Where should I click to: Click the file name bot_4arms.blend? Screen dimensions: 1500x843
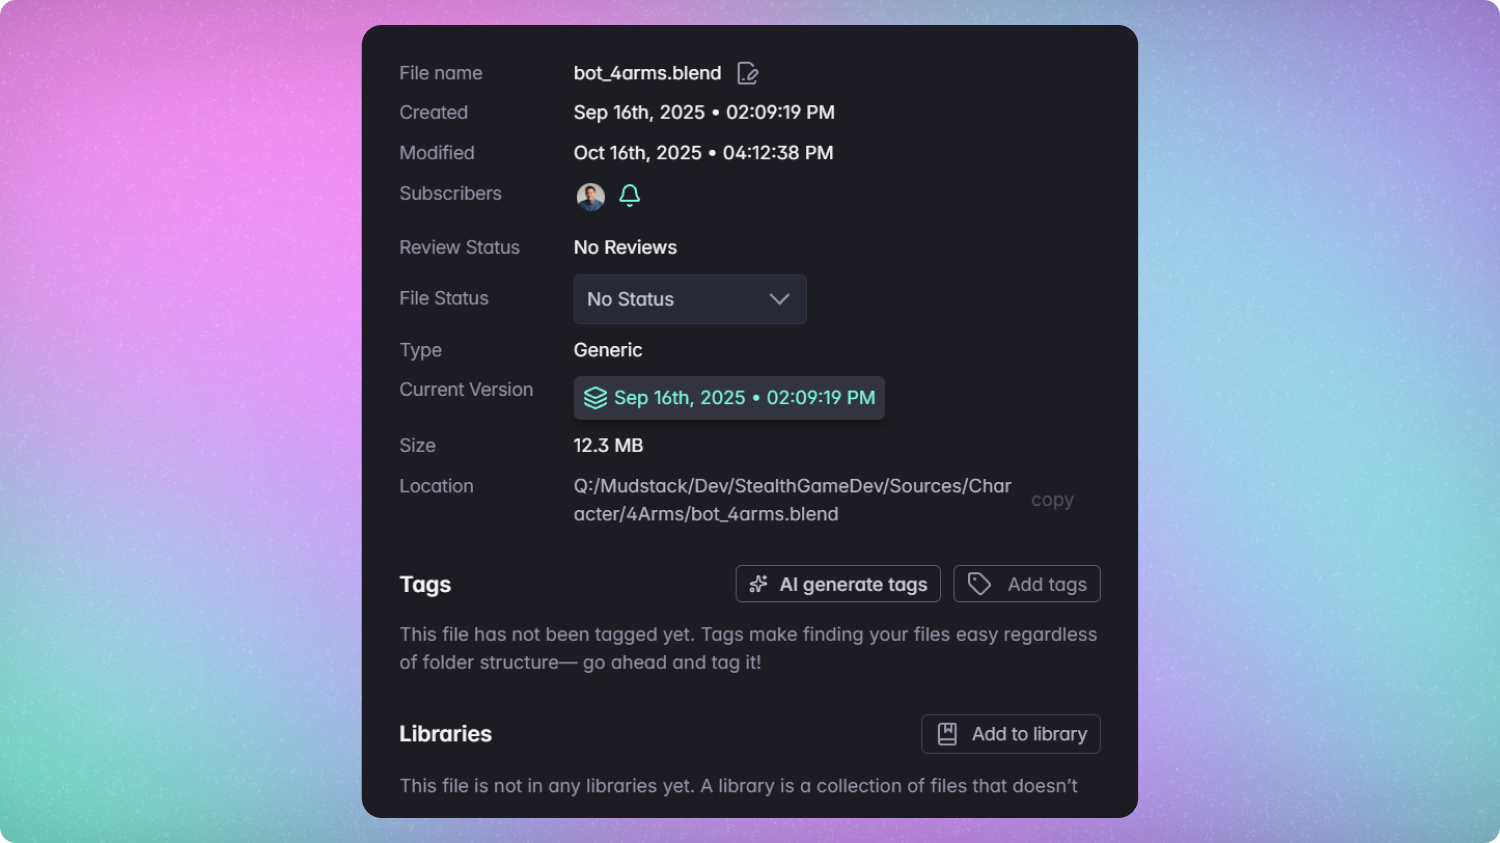click(x=647, y=72)
